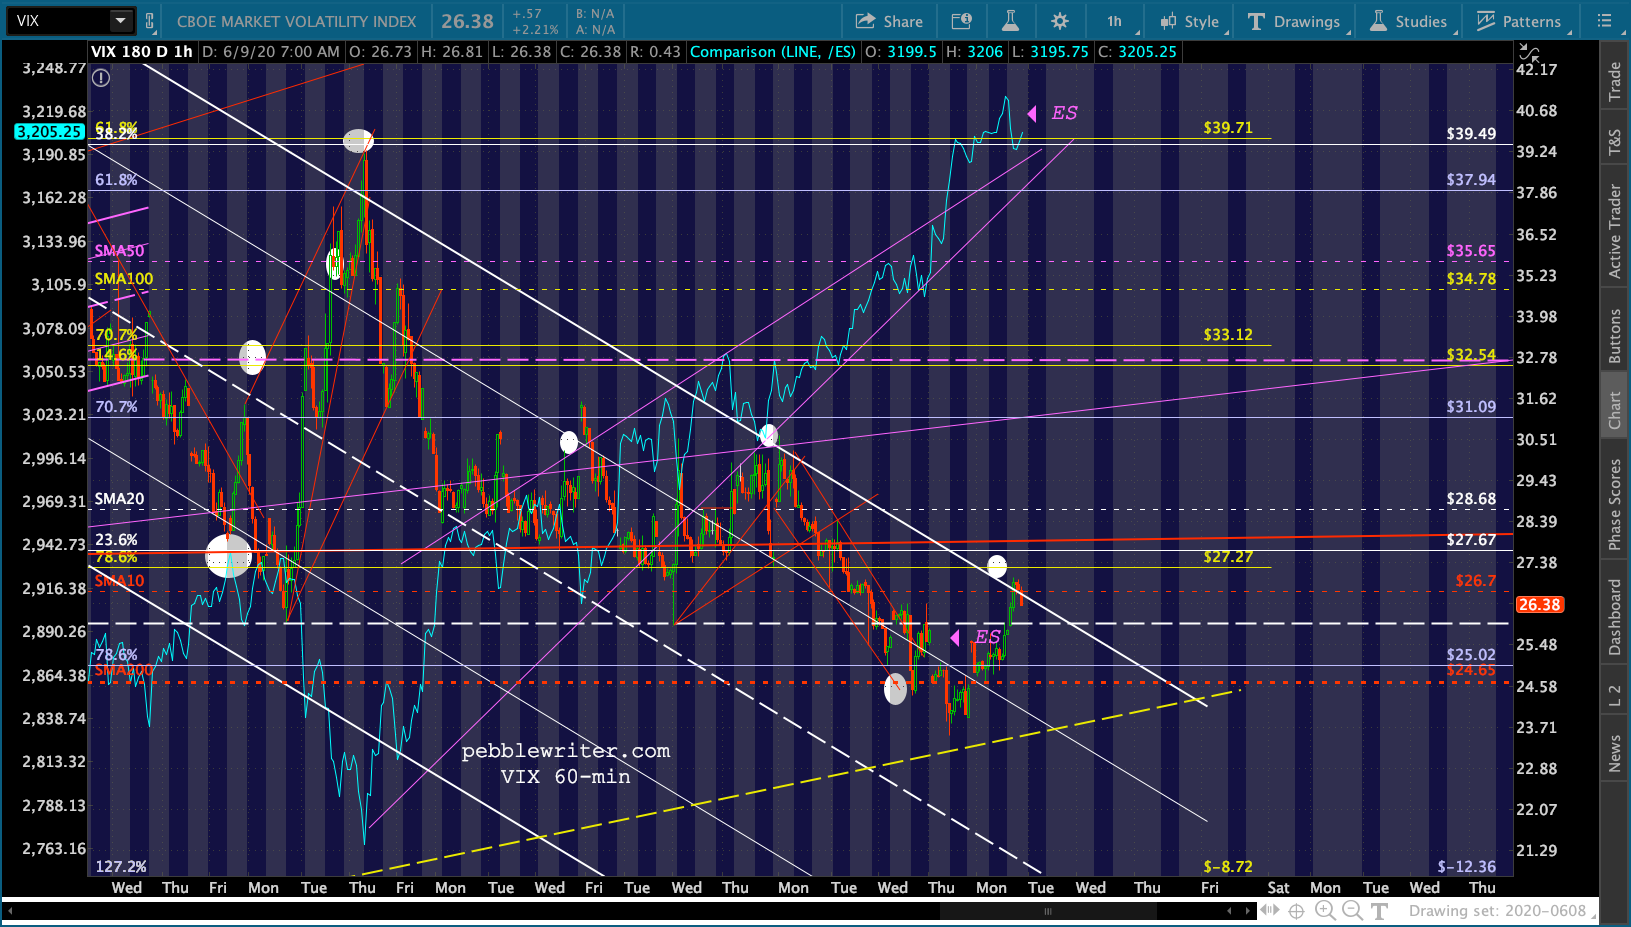
Task: Open the Active Trader sidebar tab
Action: 1615,230
